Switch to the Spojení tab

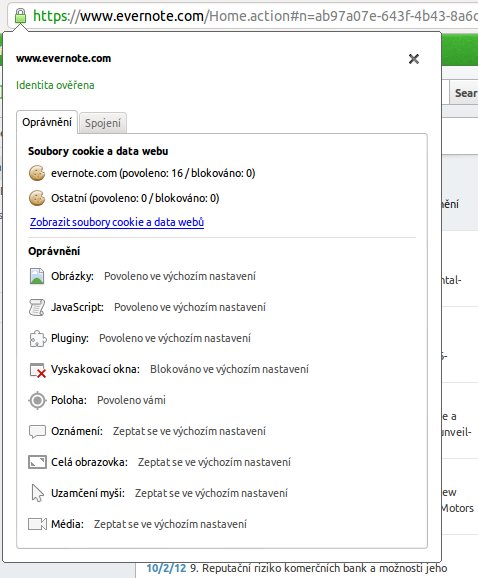pyautogui.click(x=103, y=123)
